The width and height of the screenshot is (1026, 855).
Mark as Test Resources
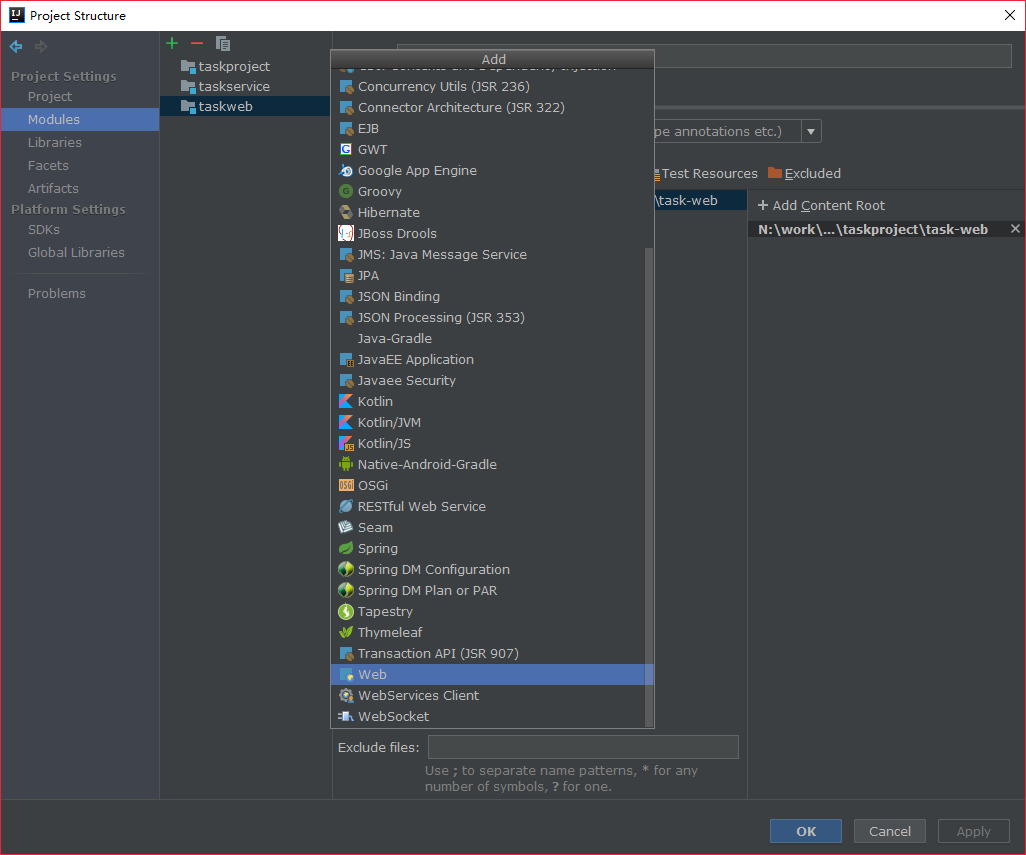pyautogui.click(x=709, y=173)
